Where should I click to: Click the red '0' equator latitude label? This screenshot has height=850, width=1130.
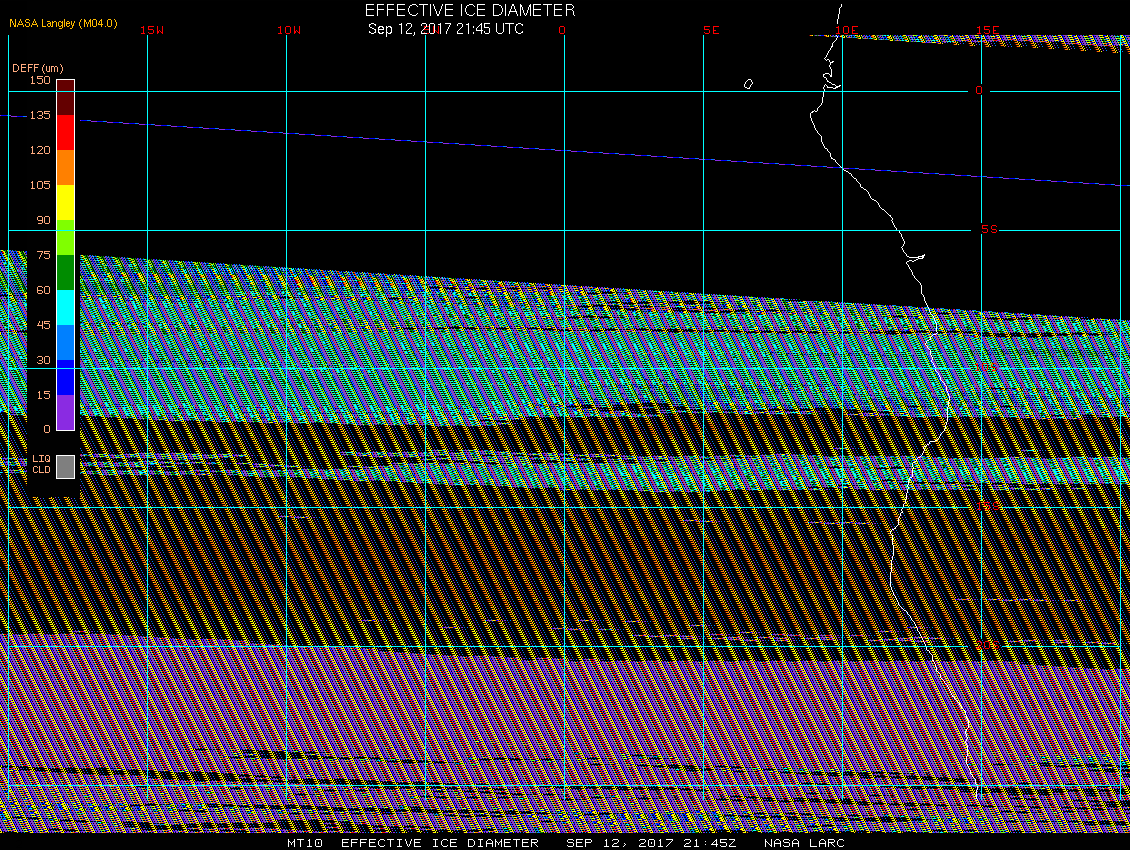979,90
